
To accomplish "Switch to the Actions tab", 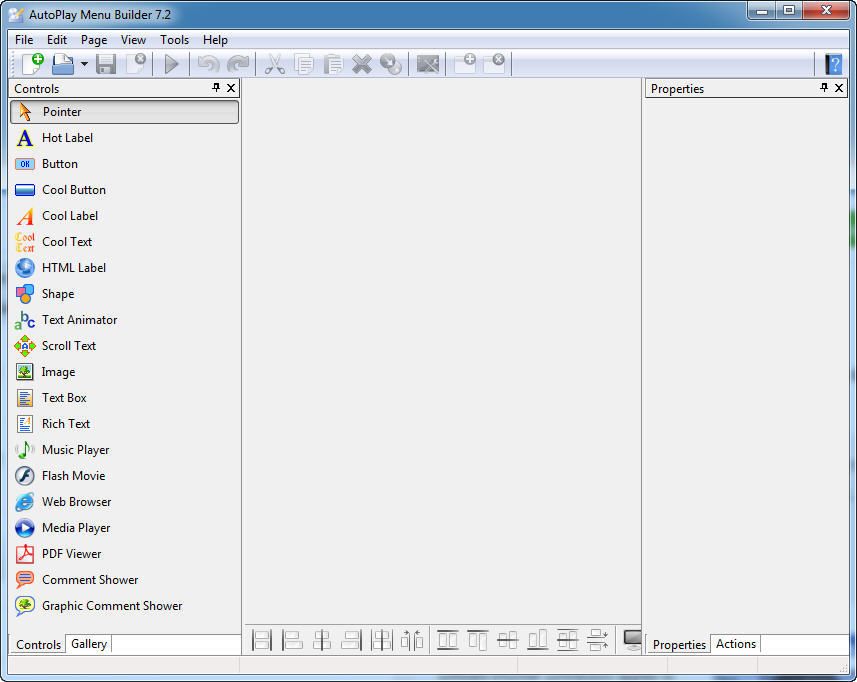I will [x=736, y=644].
